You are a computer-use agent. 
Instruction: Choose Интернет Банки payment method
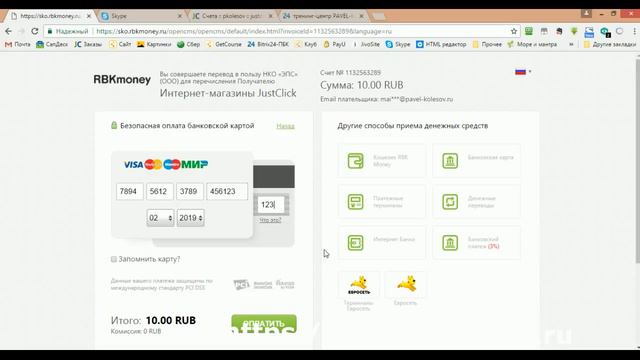click(x=381, y=242)
